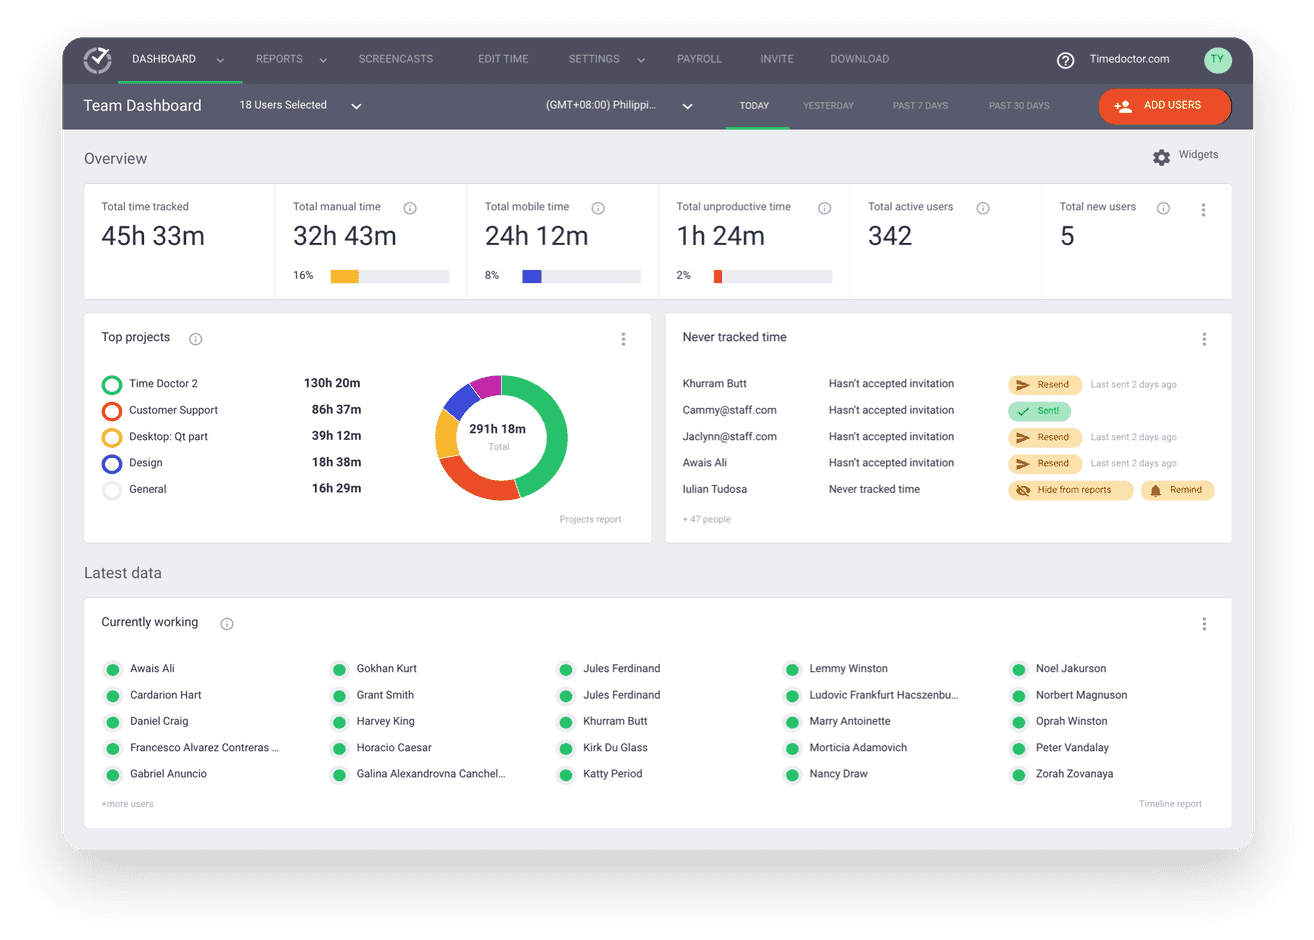Open the Currently working three-dot menu icon
The width and height of the screenshot is (1314, 940).
click(x=1205, y=623)
